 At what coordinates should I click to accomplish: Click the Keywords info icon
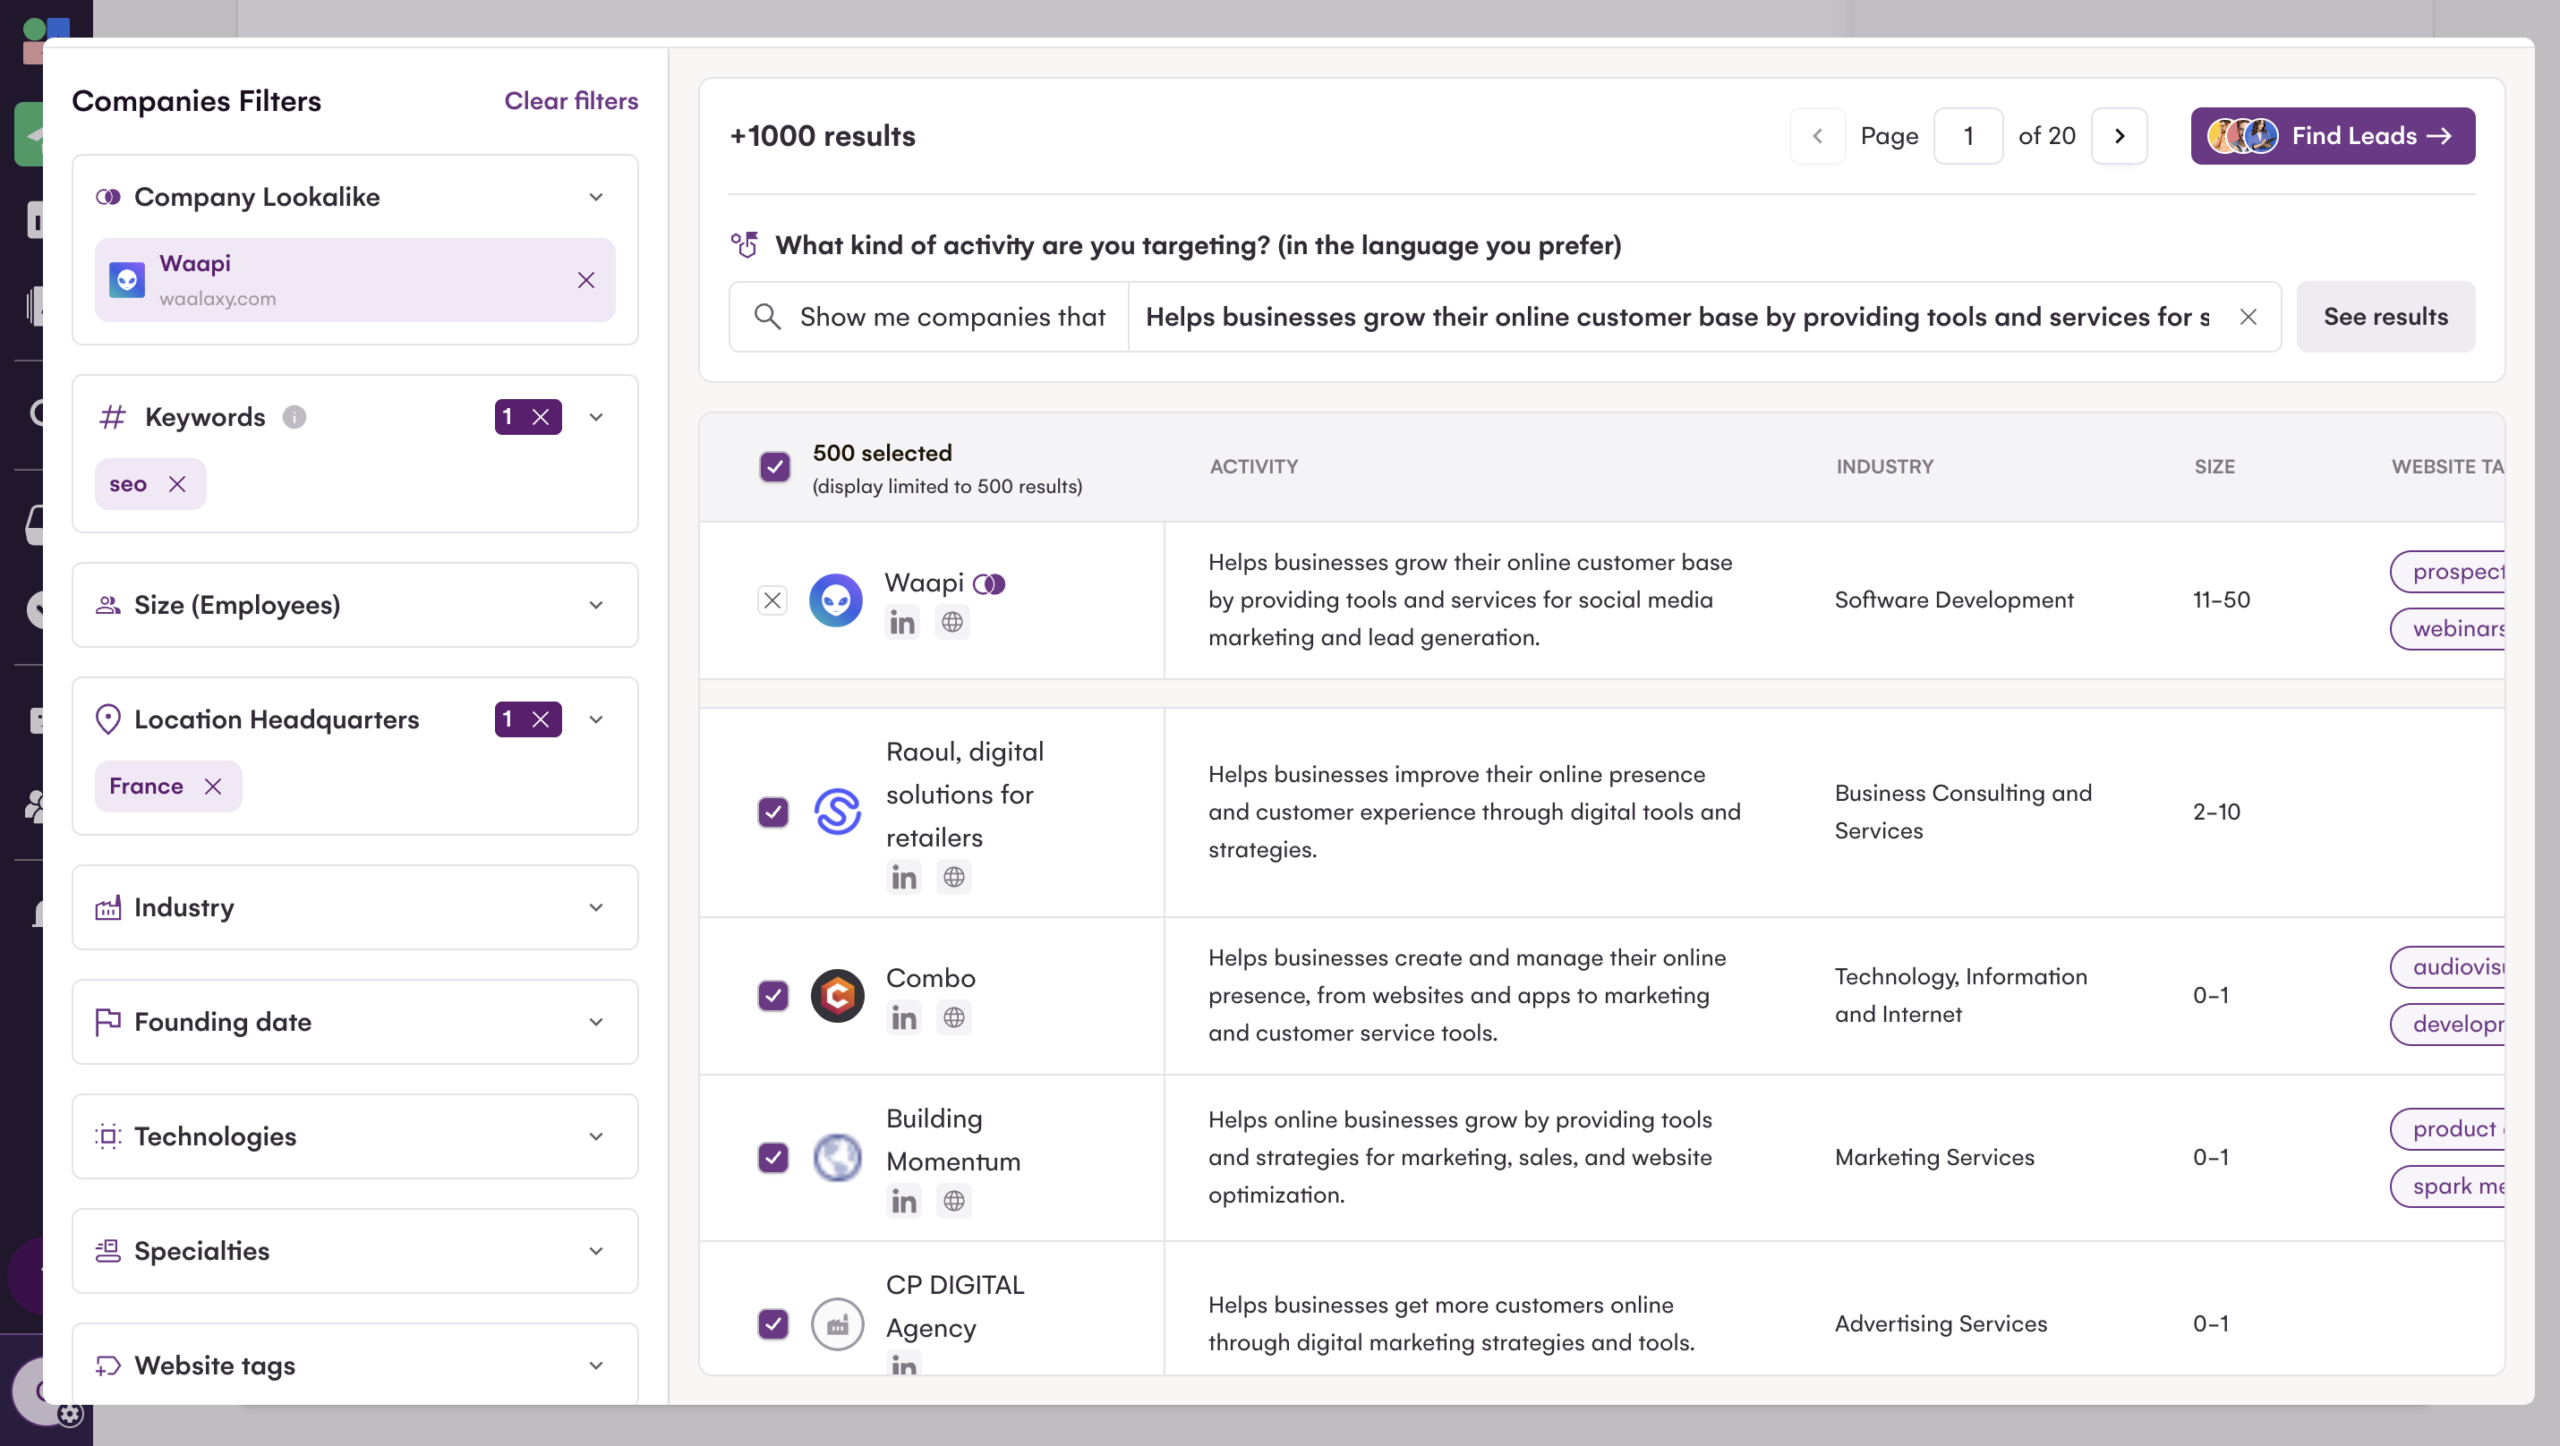[294, 417]
